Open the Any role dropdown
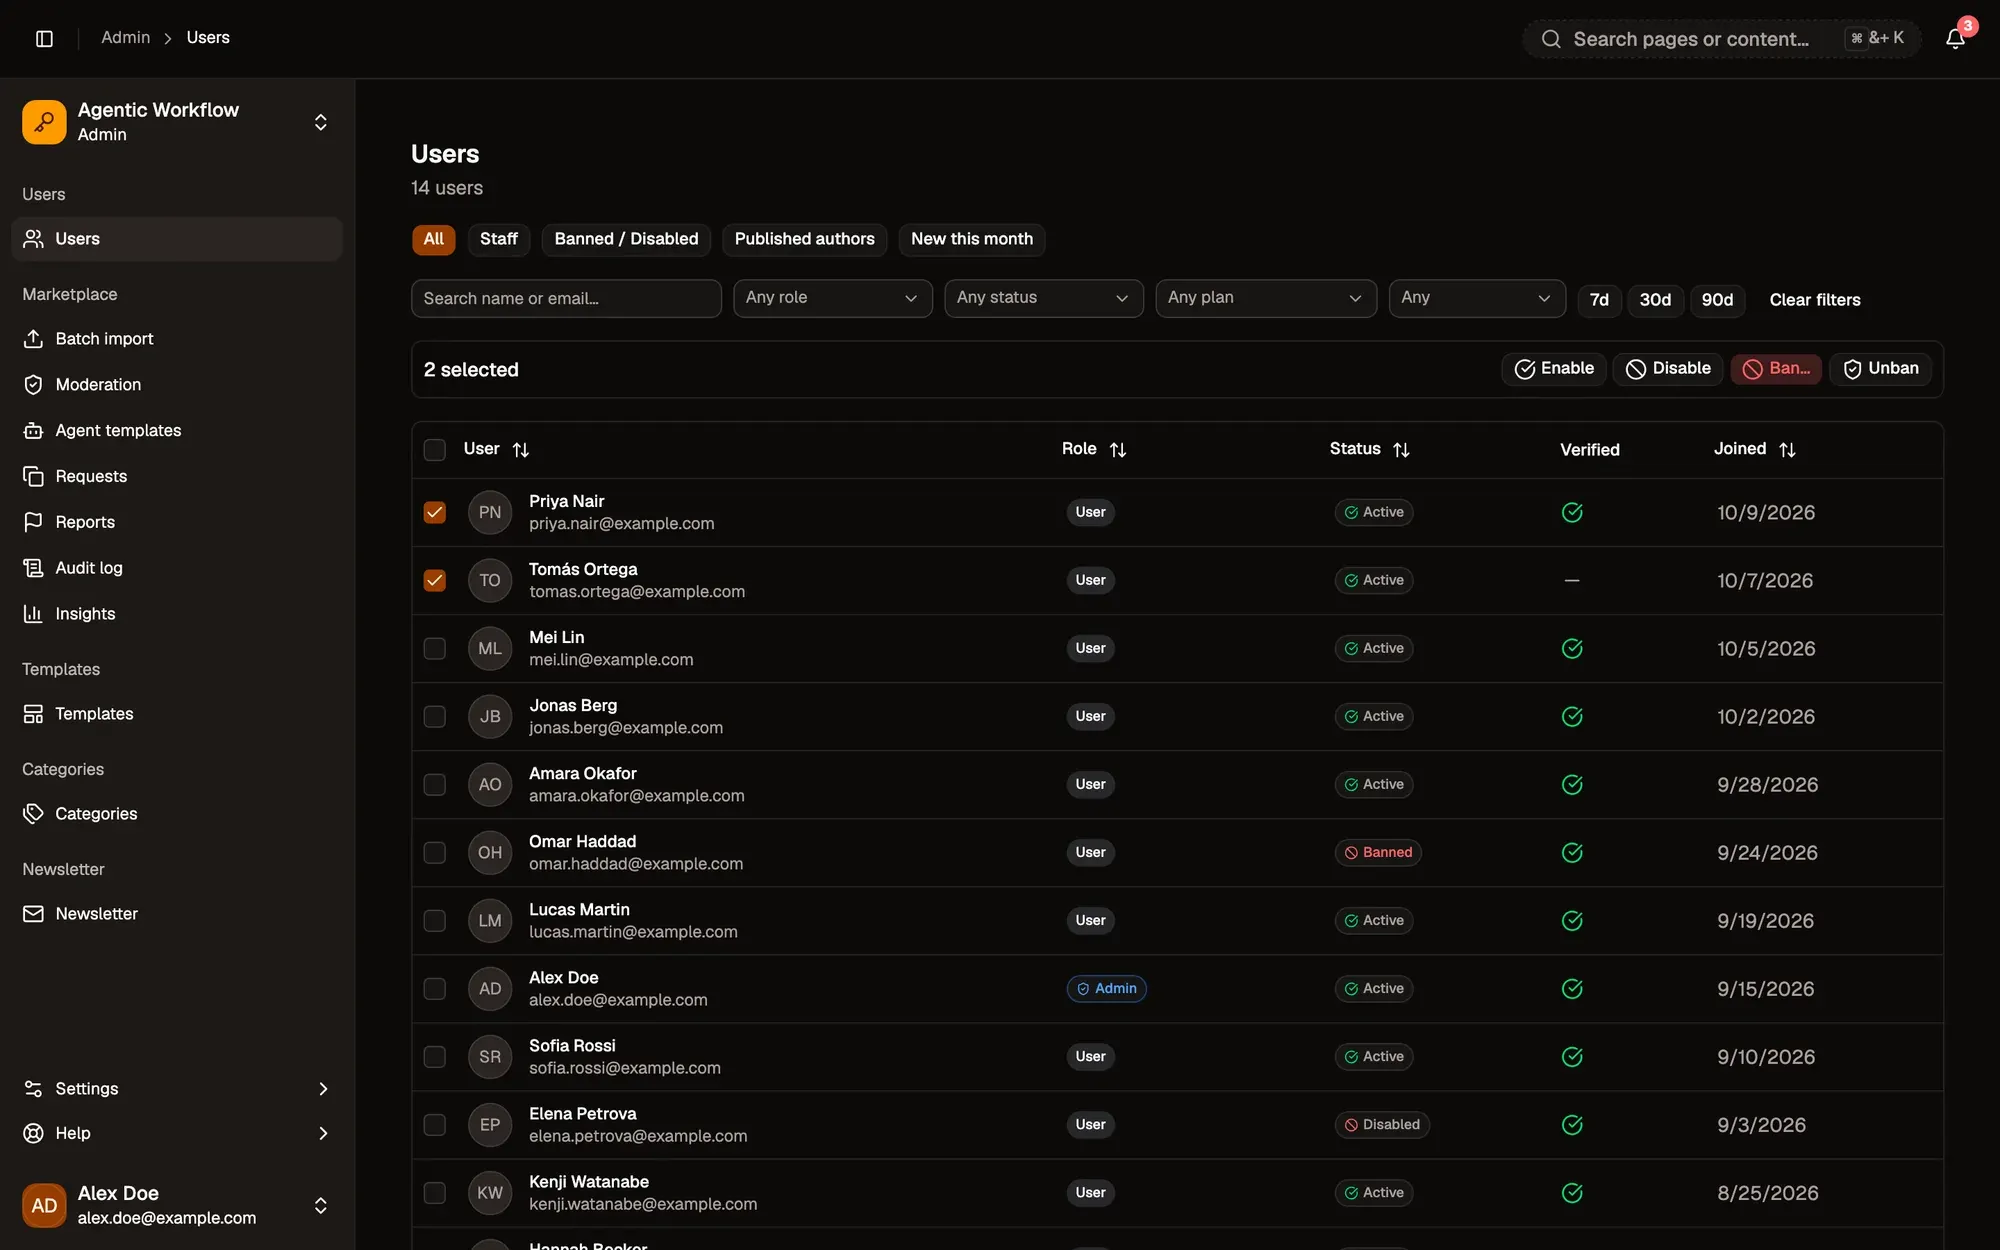 [x=832, y=298]
